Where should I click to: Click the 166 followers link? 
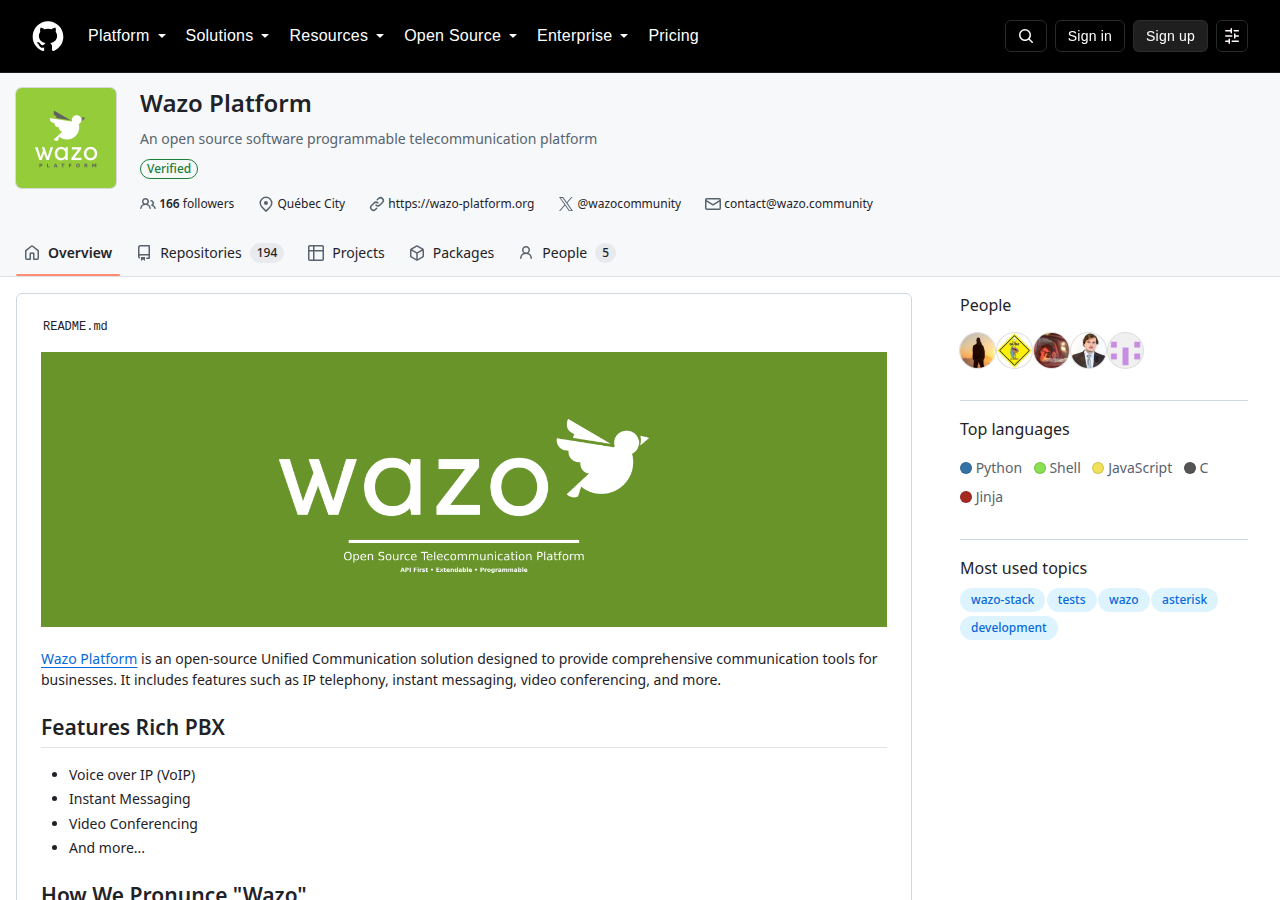click(x=188, y=204)
